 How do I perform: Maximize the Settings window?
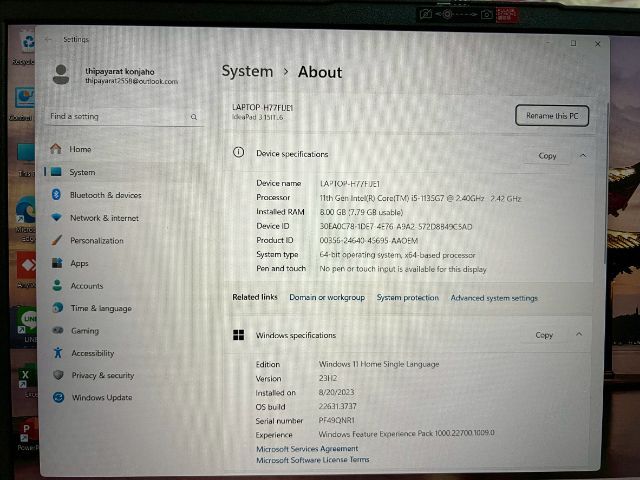[x=573, y=43]
